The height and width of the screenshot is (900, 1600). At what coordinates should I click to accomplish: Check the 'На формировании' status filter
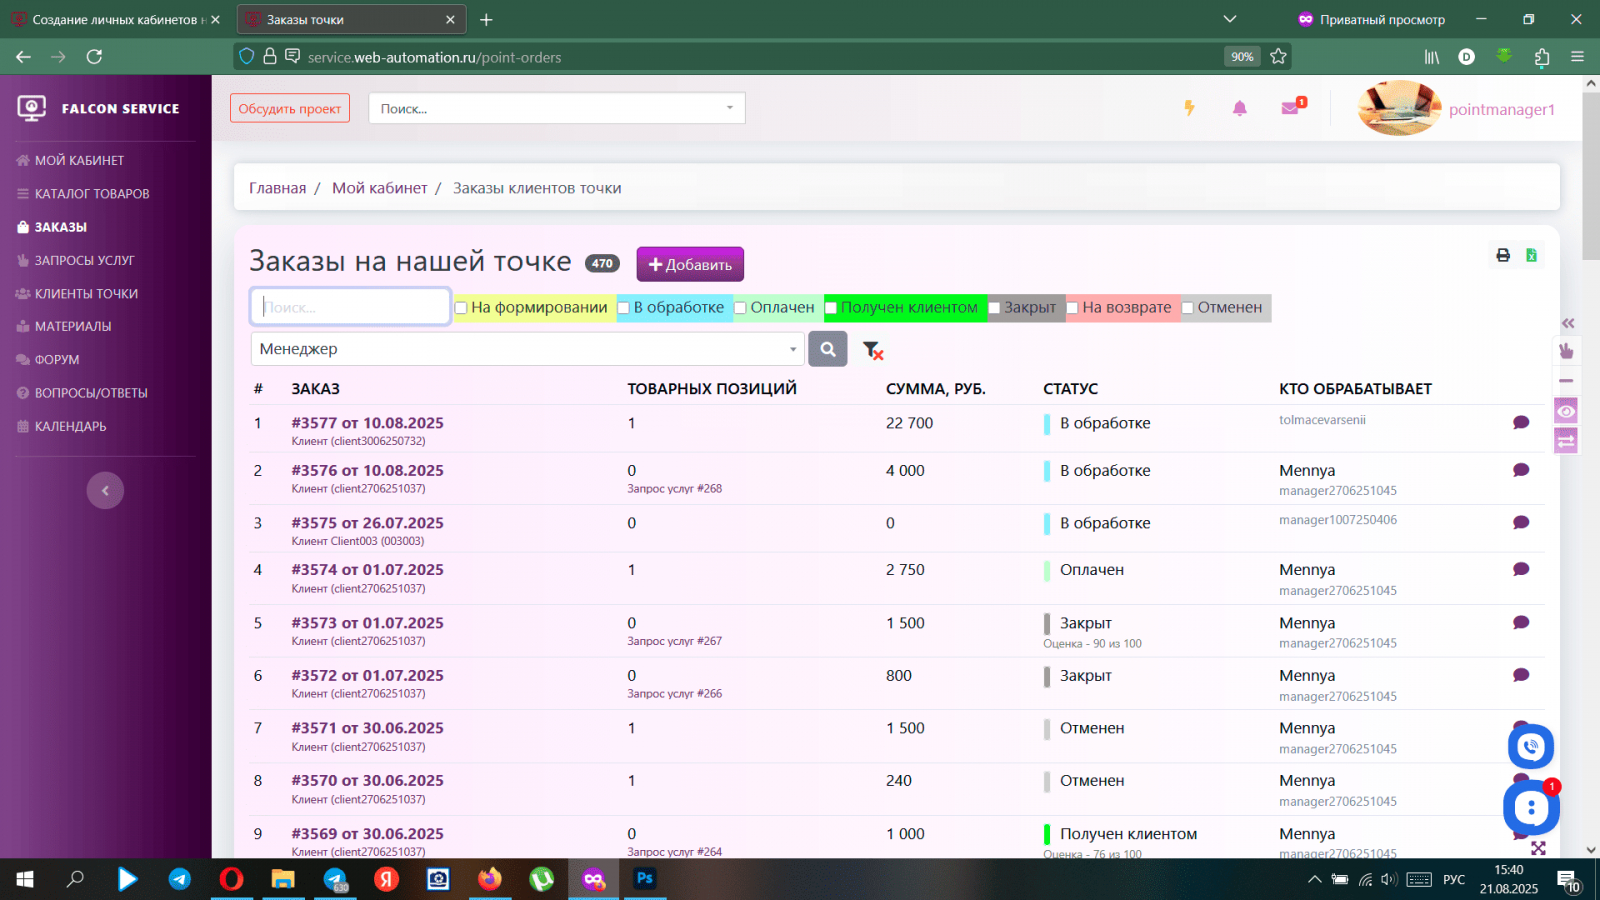point(461,308)
